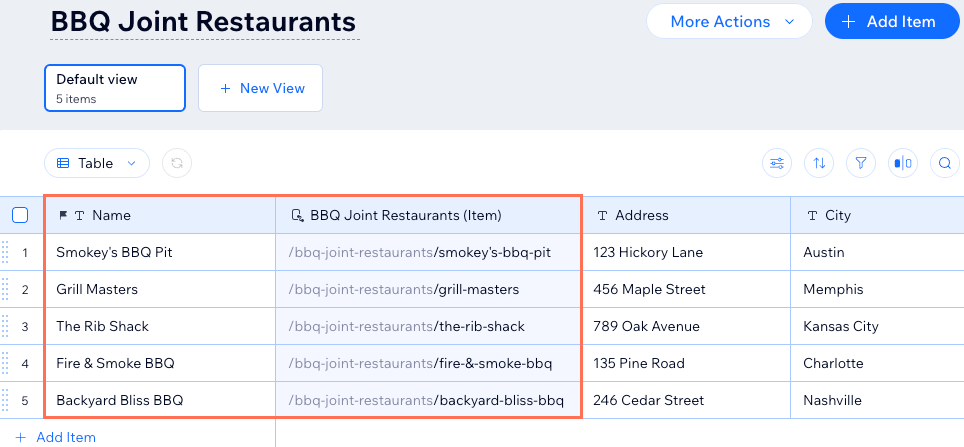Viewport: 964px width, 447px height.
Task: Click the drag handle for row 1
Action: click(5, 252)
